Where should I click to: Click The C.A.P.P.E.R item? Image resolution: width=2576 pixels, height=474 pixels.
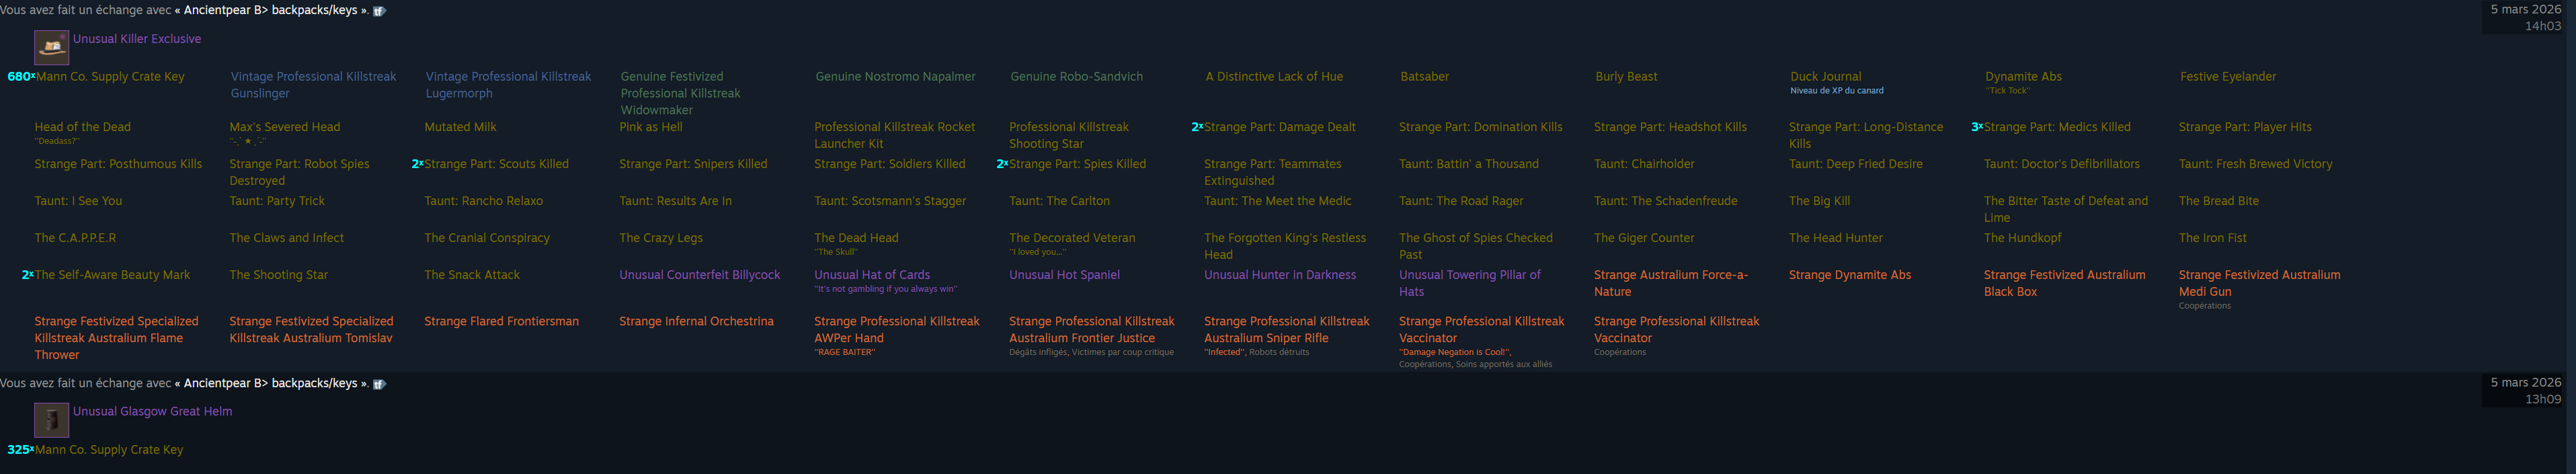click(x=75, y=238)
